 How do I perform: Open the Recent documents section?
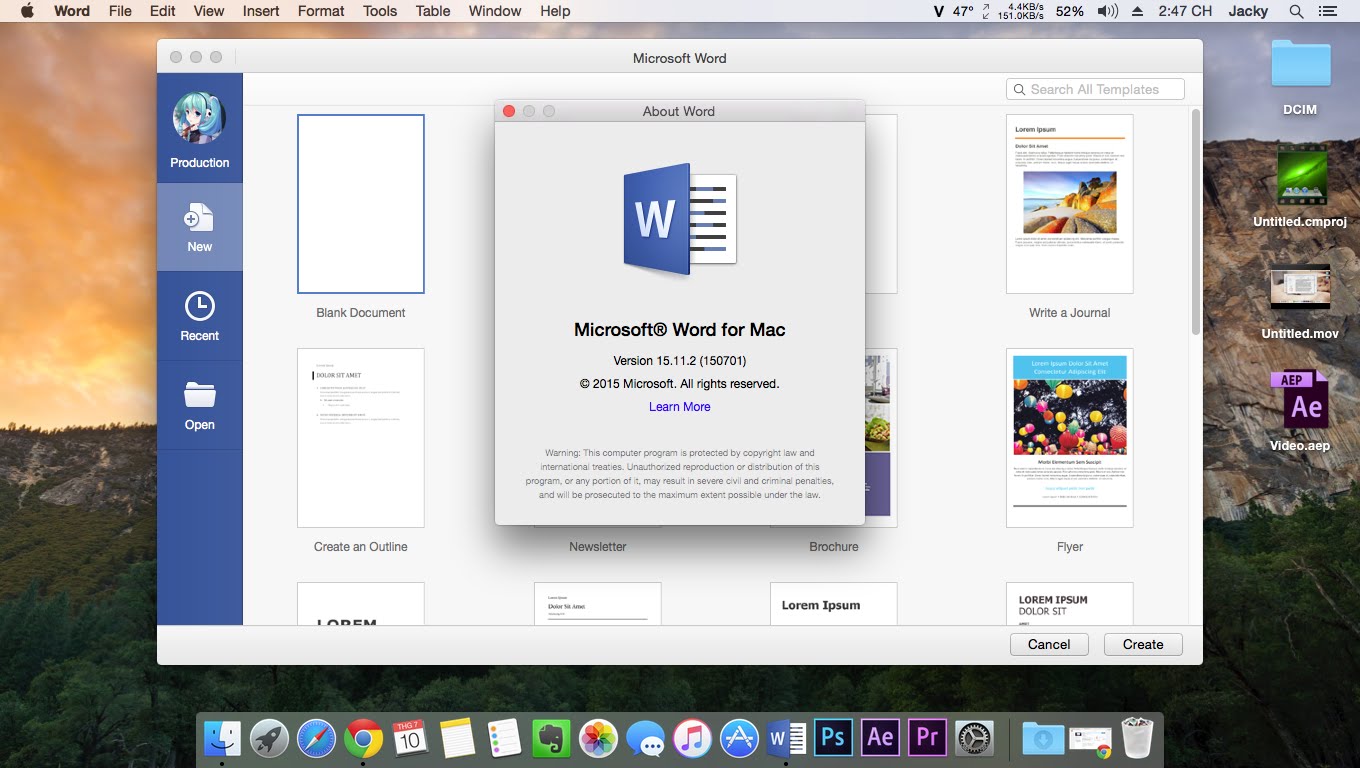199,315
